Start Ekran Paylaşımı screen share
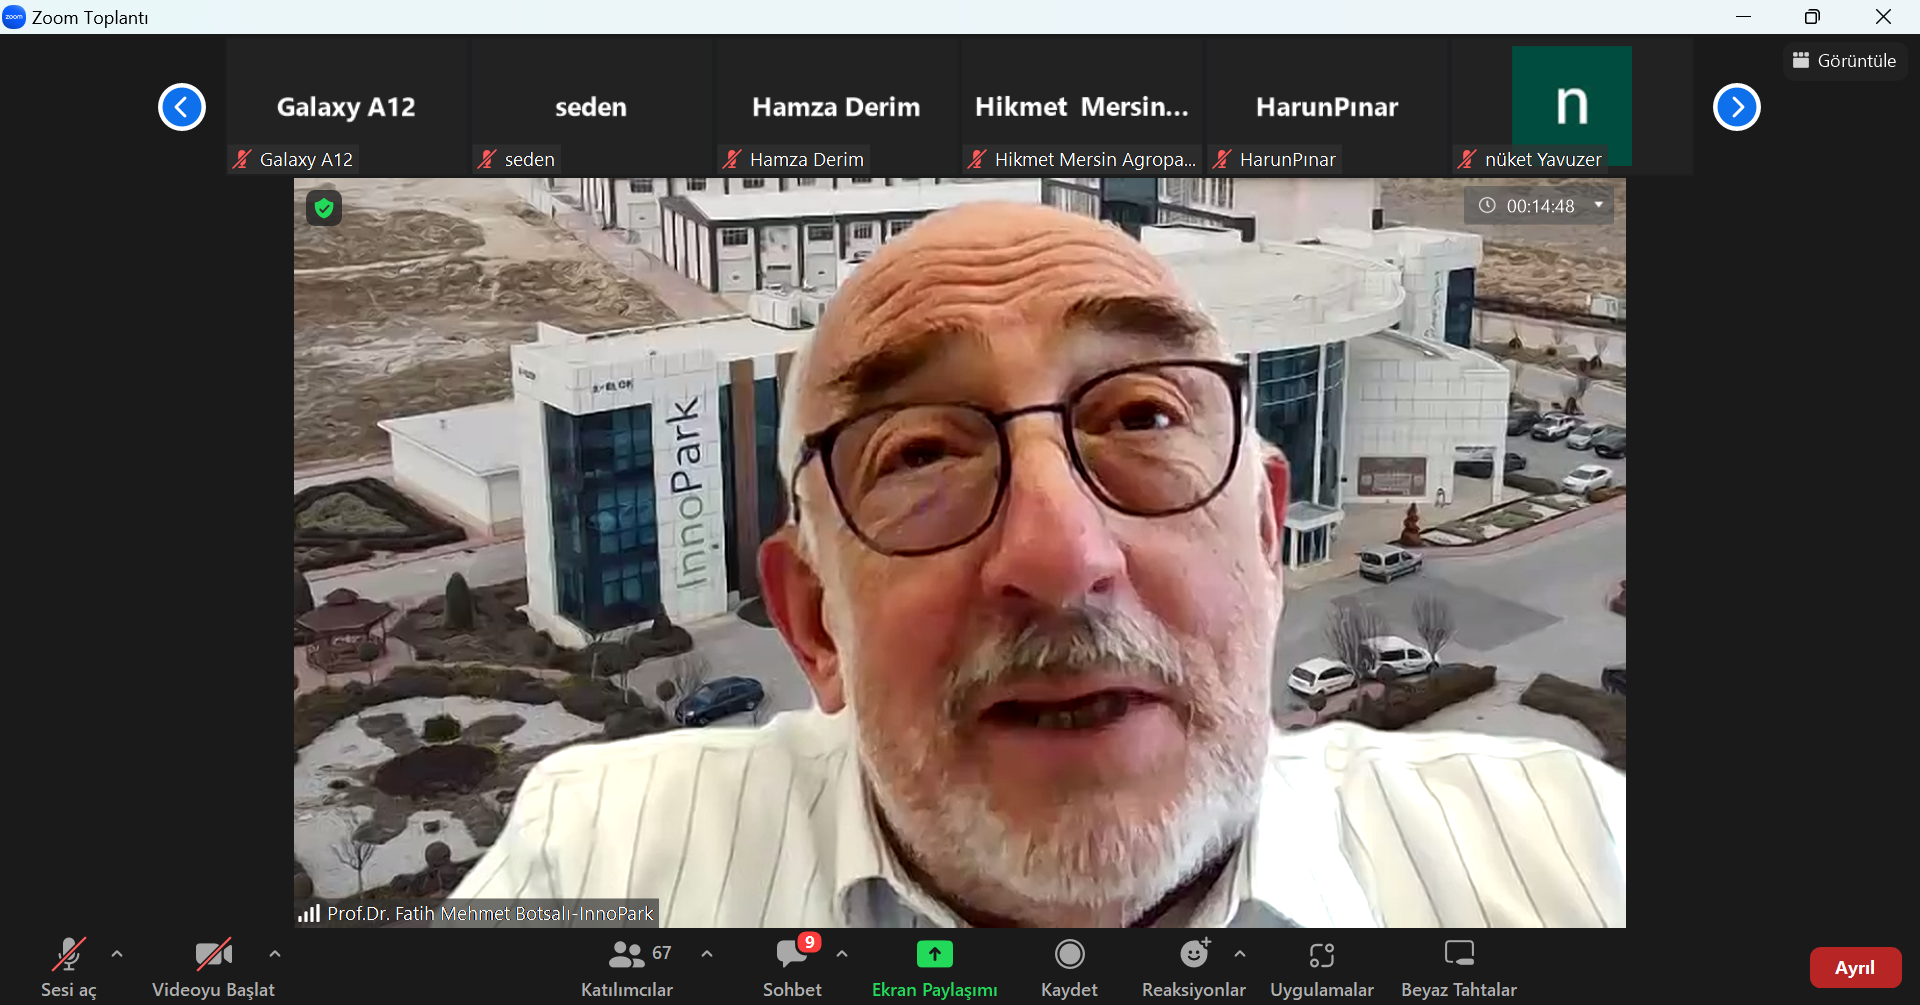Image resolution: width=1920 pixels, height=1005 pixels. pyautogui.click(x=934, y=966)
